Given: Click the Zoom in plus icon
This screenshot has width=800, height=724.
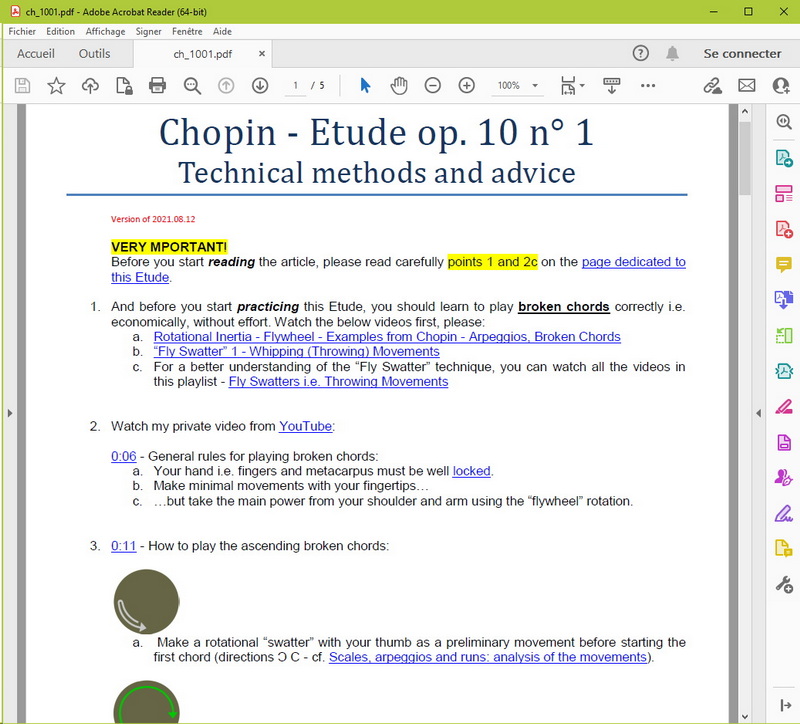Looking at the screenshot, I should click(466, 86).
